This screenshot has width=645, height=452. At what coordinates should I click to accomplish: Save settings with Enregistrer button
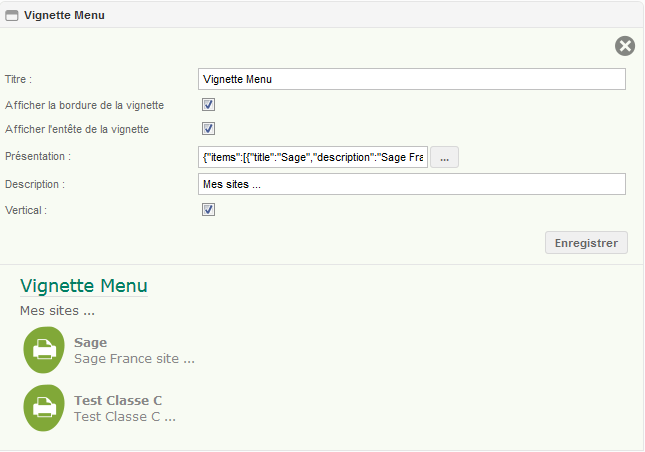[586, 243]
